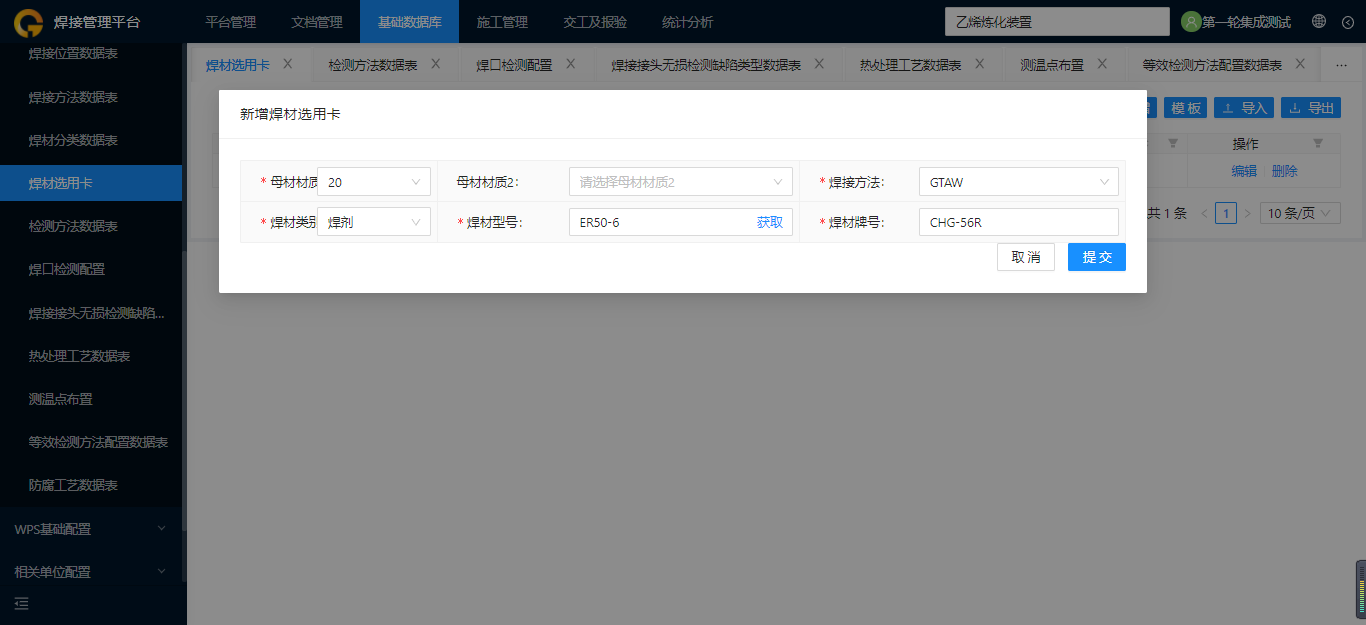Click the 导入 import button
Viewport: 1366px width, 625px height.
[x=1244, y=108]
